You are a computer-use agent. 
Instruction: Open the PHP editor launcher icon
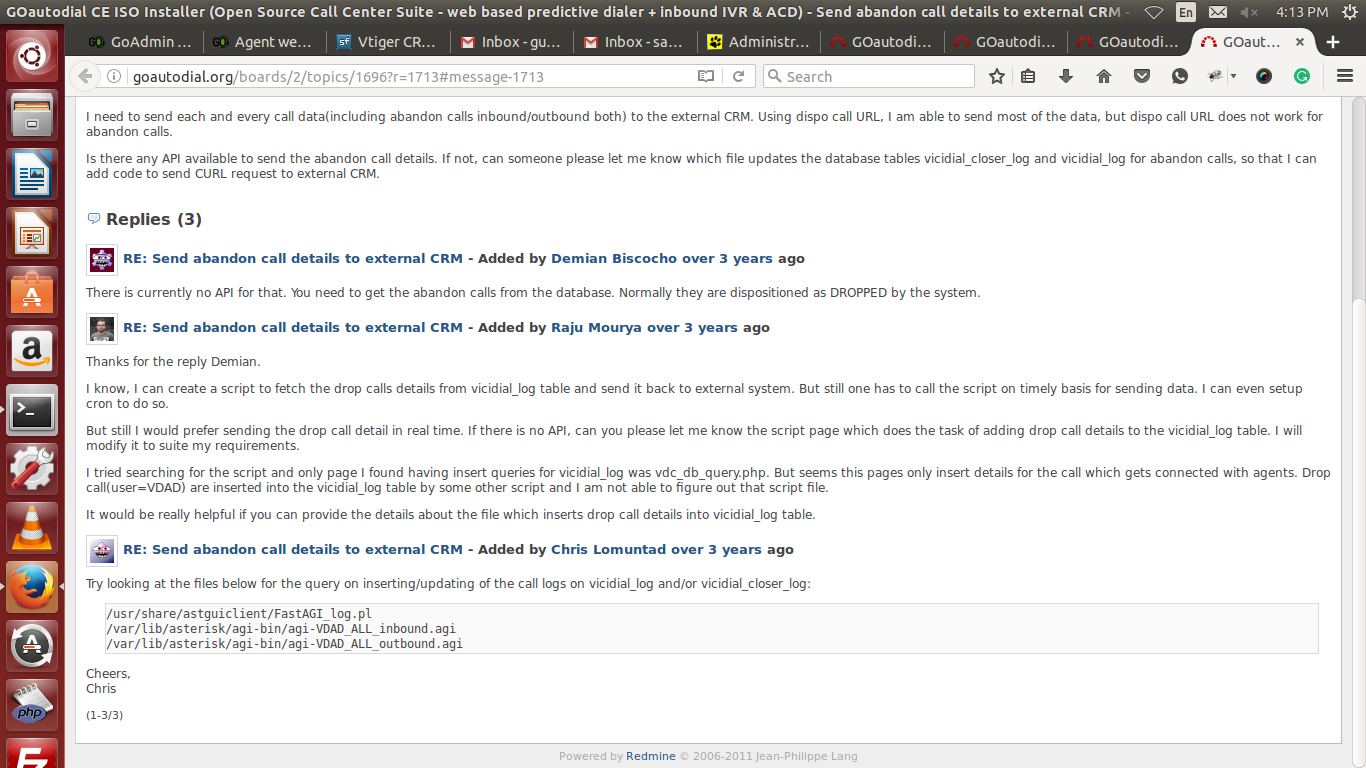click(32, 705)
